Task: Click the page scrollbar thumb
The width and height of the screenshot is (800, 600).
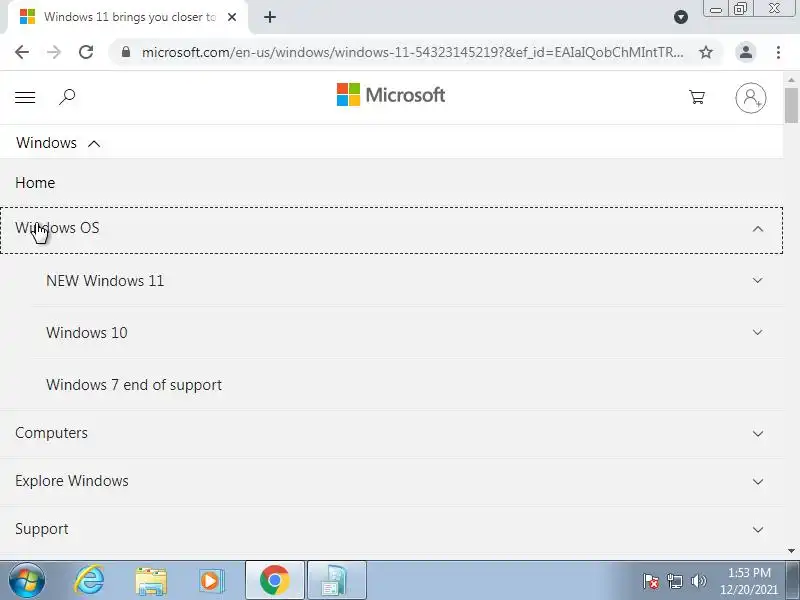Action: [x=791, y=105]
